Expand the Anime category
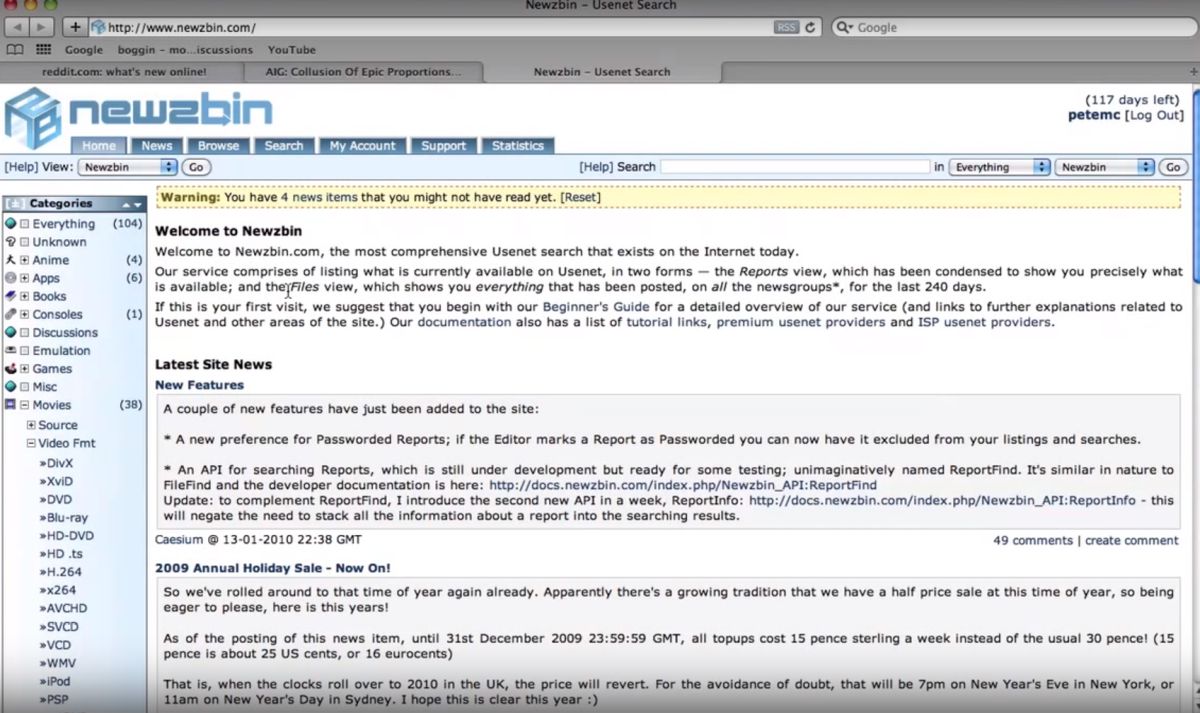This screenshot has height=713, width=1200. click(x=25, y=260)
